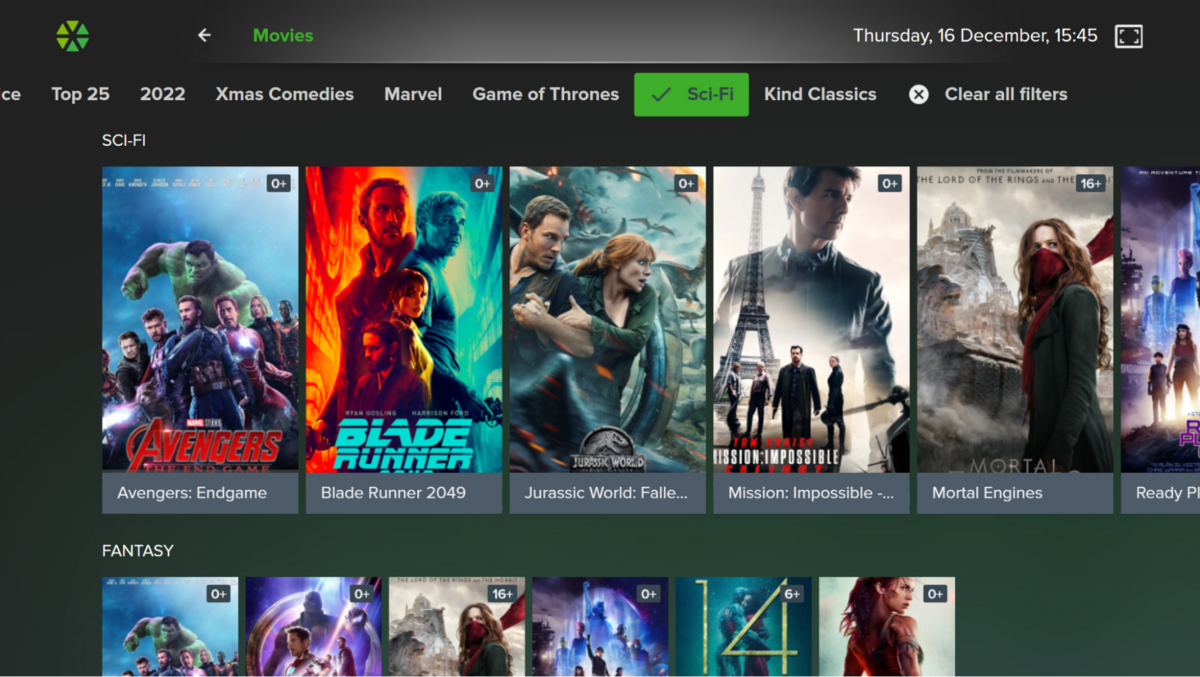Click the "Mission: Impossible -..." title label
Screen dimensions: 1200x677
(812, 493)
